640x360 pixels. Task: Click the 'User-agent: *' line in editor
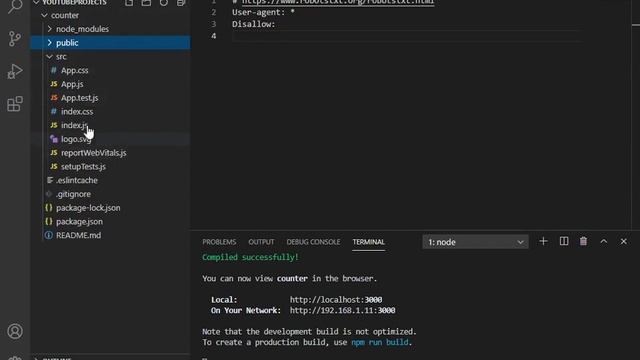pos(263,12)
